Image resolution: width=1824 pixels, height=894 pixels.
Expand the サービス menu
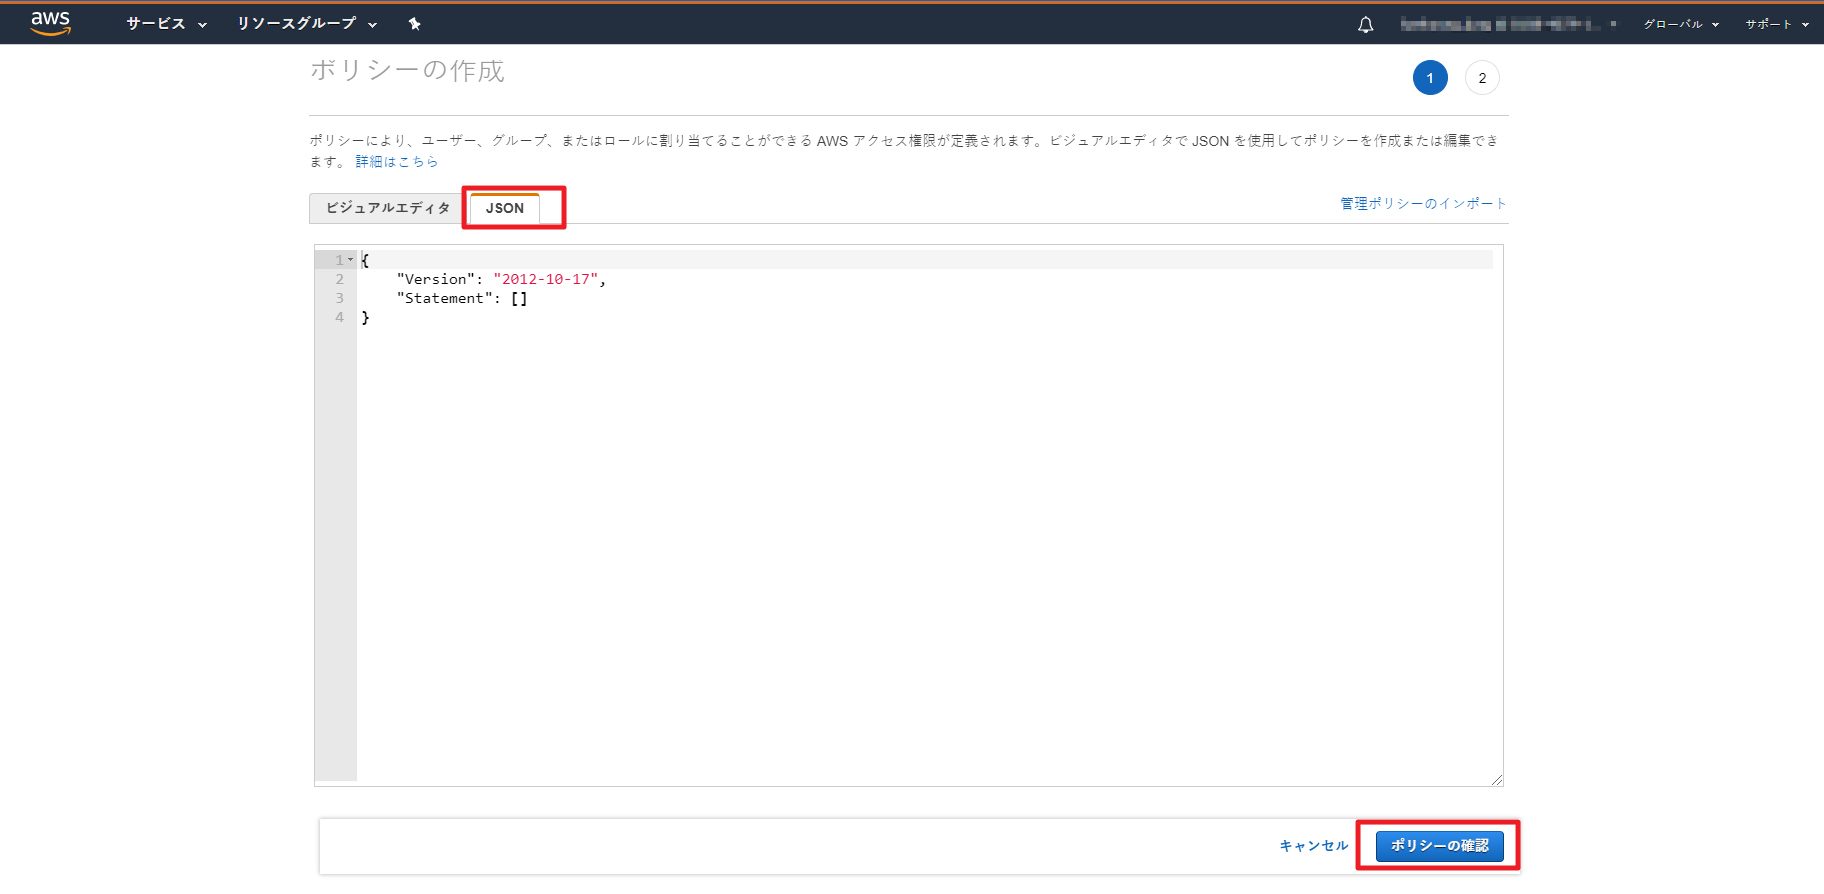[166, 24]
